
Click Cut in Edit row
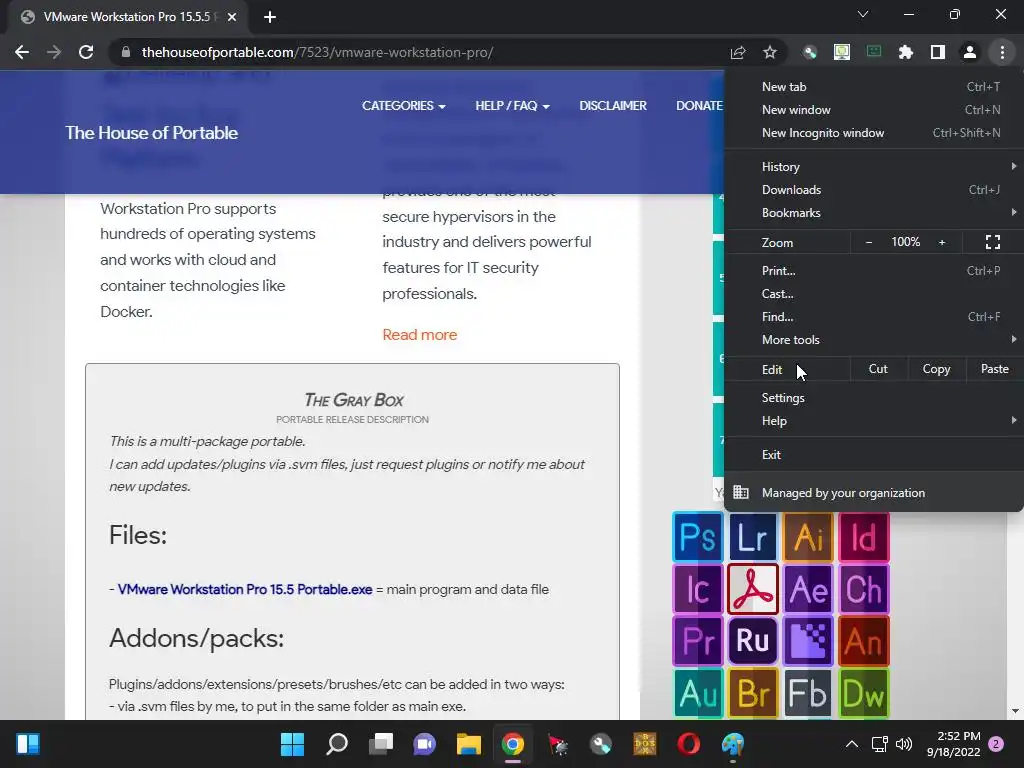point(878,369)
